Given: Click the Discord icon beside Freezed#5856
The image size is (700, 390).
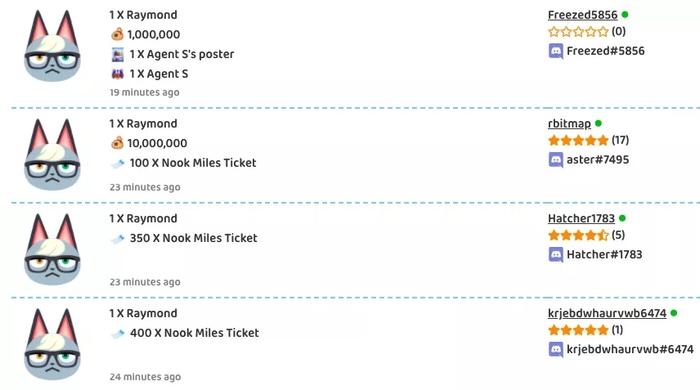Looking at the screenshot, I should coord(555,51).
